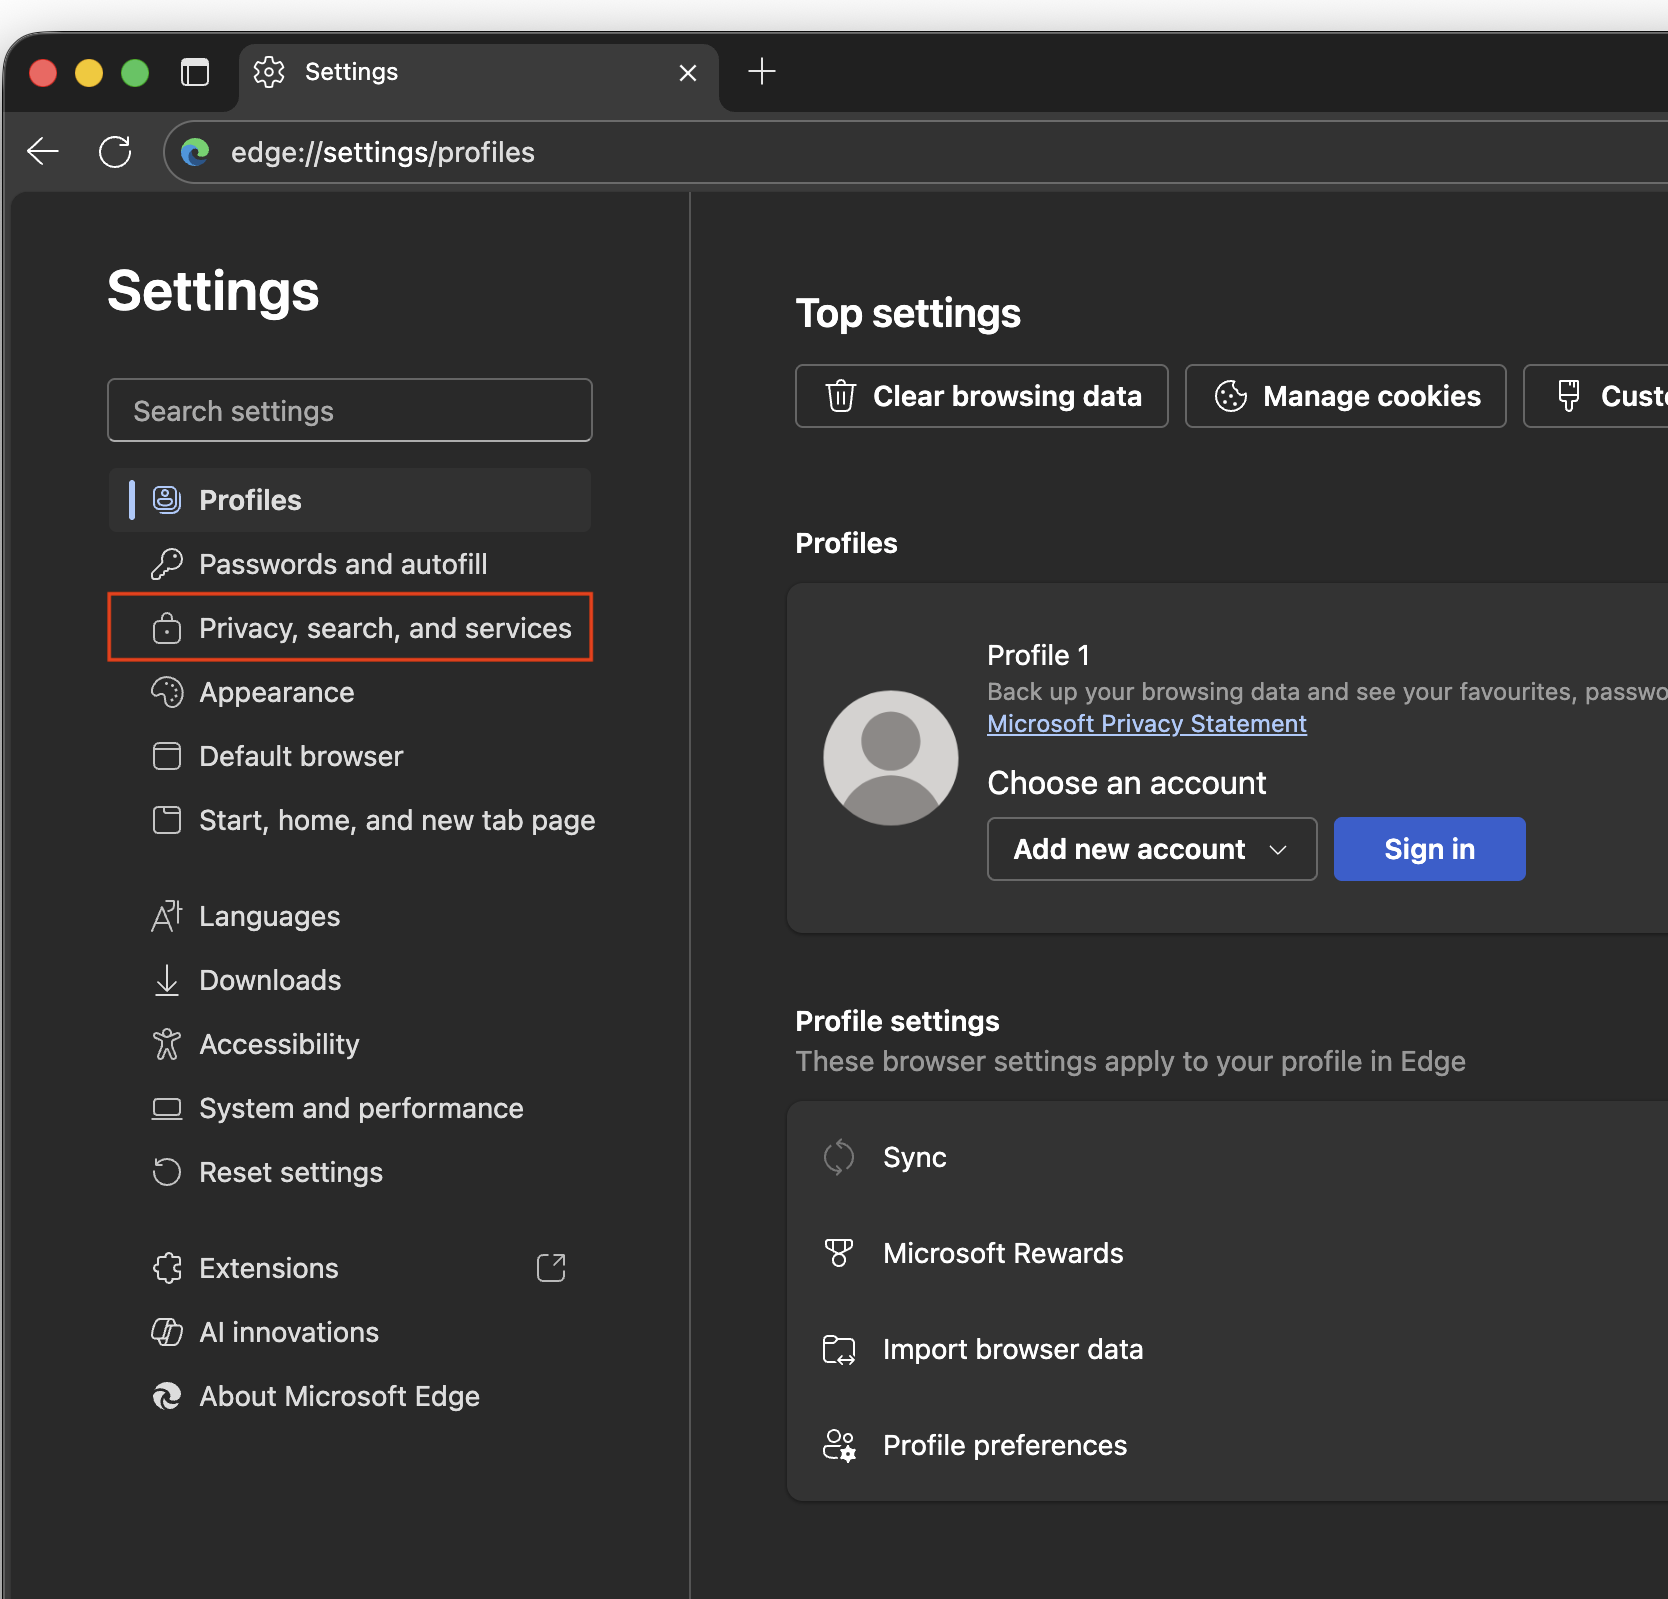Open About Microsoft Edge

coord(349,1396)
